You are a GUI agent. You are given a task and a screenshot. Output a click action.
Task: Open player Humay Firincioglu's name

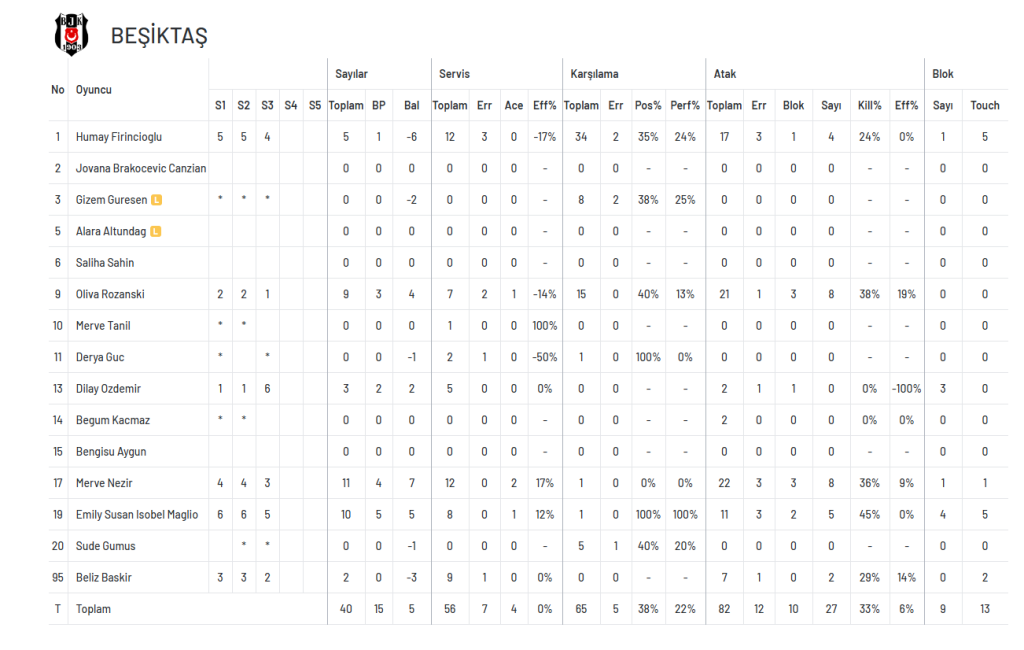(118, 137)
